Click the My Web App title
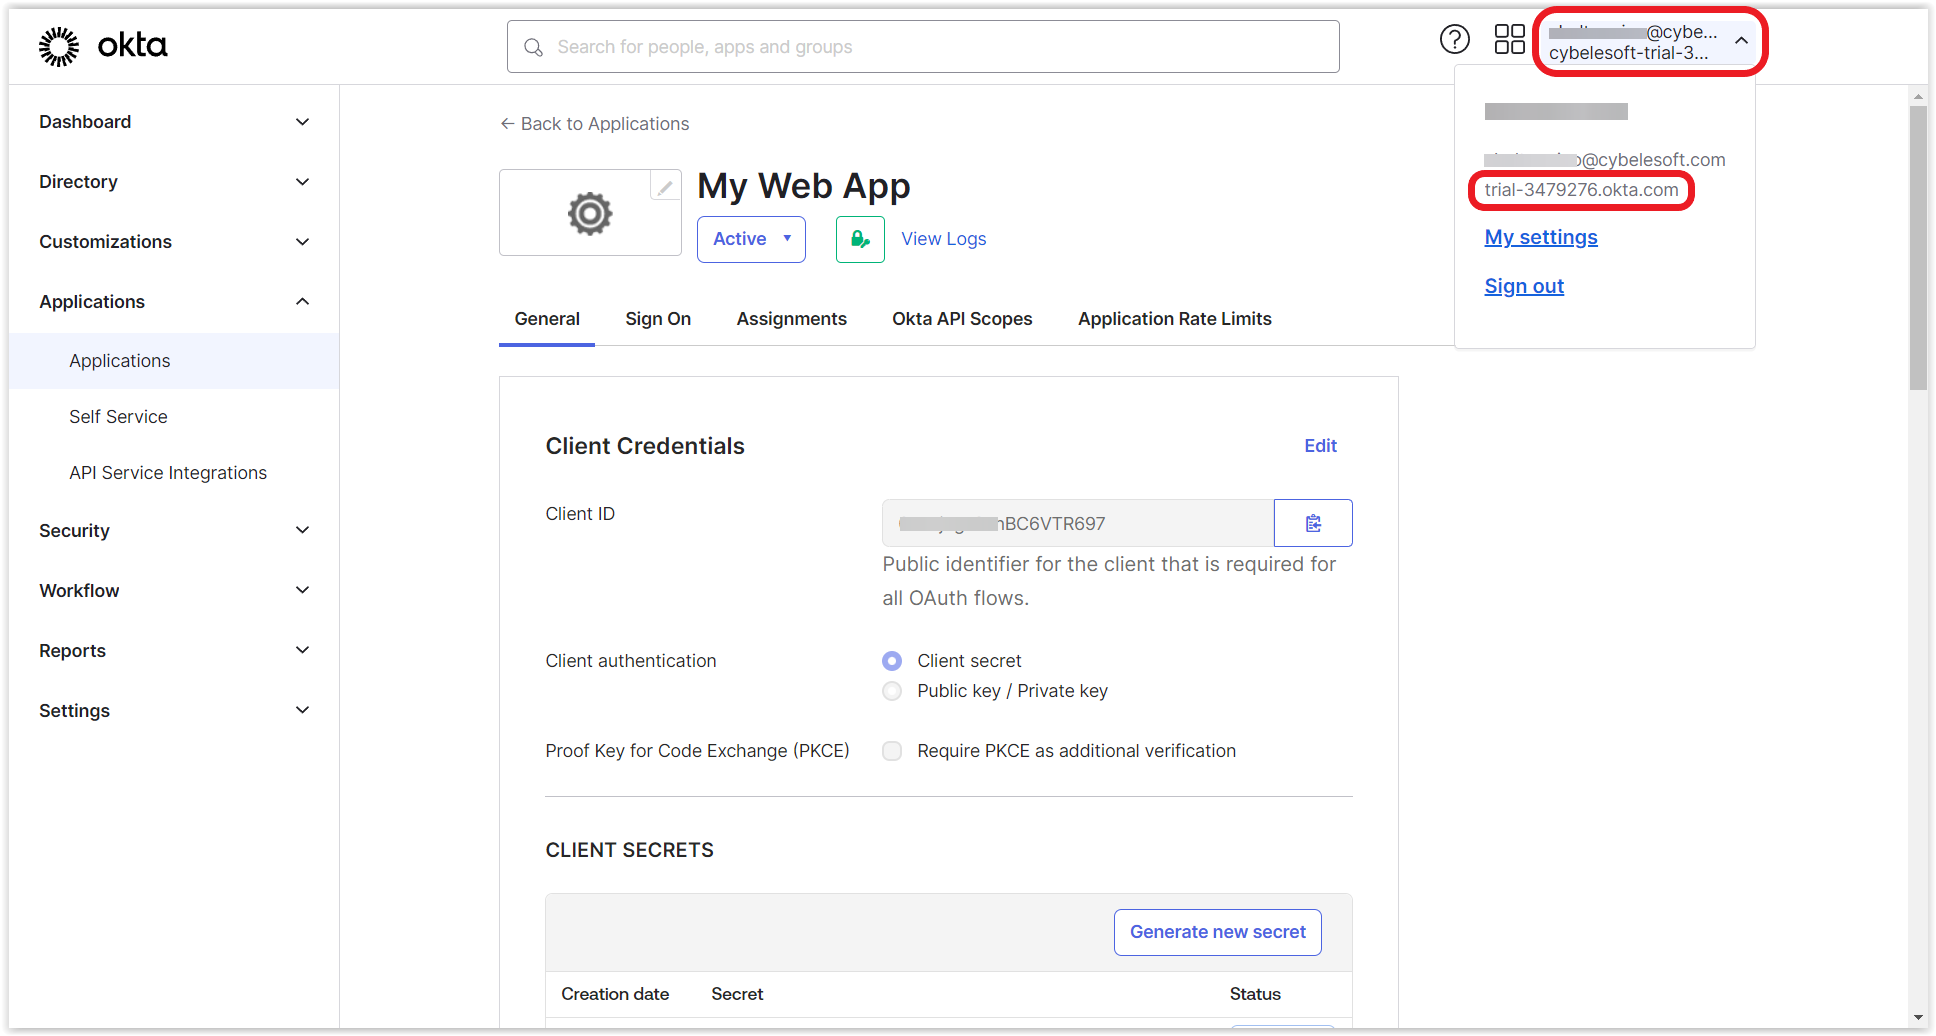 (804, 186)
